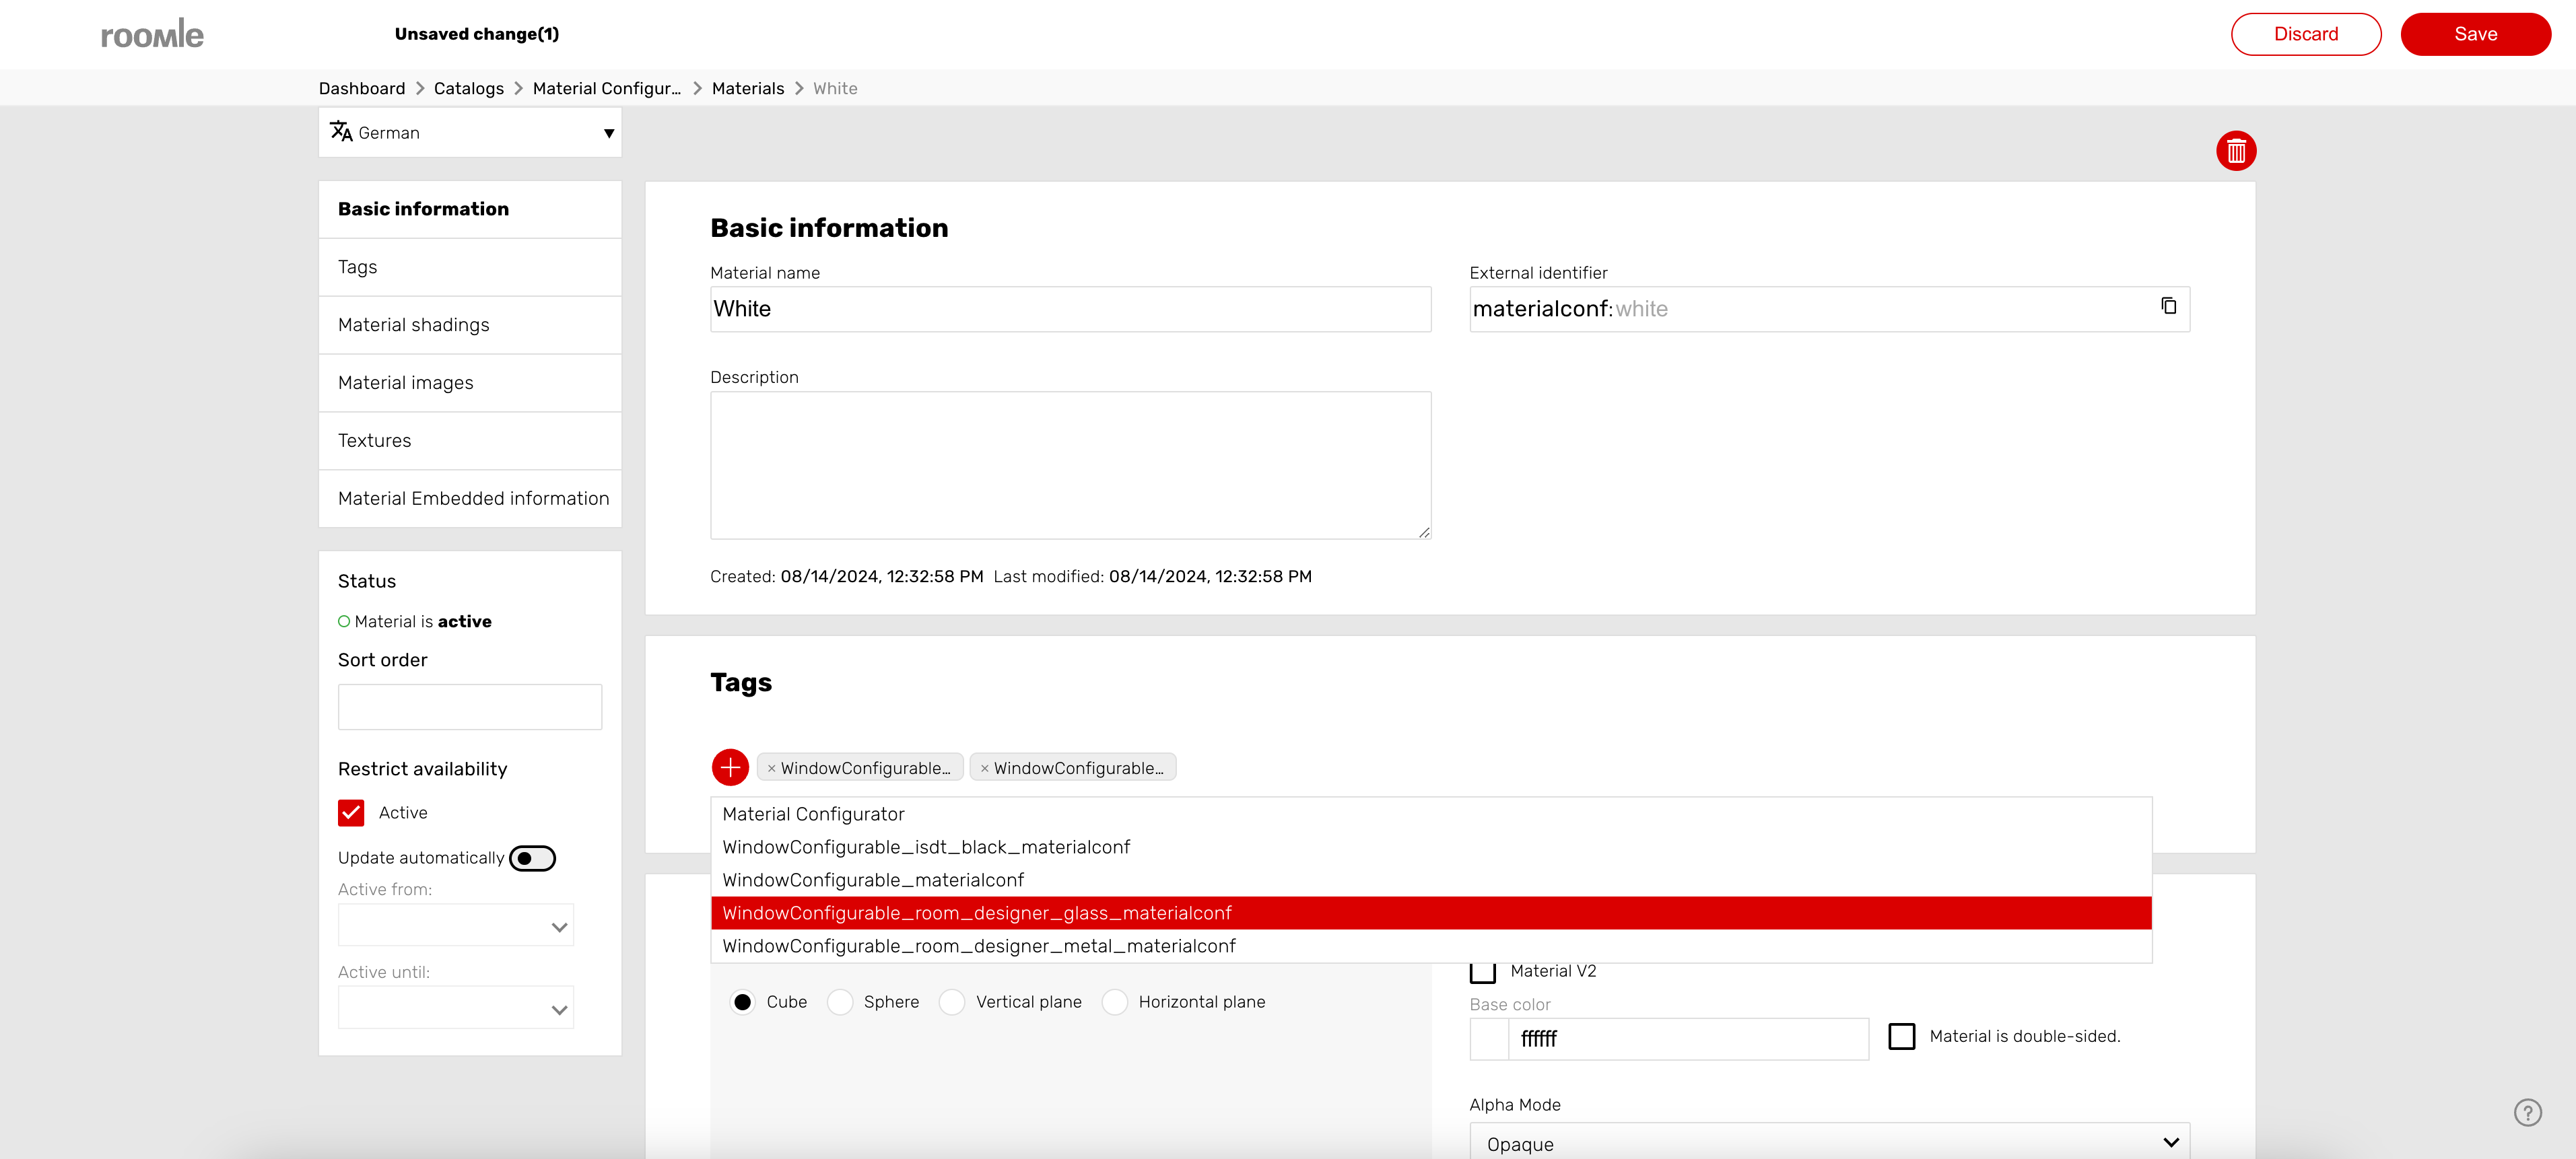Remove the first WindowConfigurable tag chip
Image resolution: width=2576 pixels, height=1159 pixels.
[x=771, y=768]
